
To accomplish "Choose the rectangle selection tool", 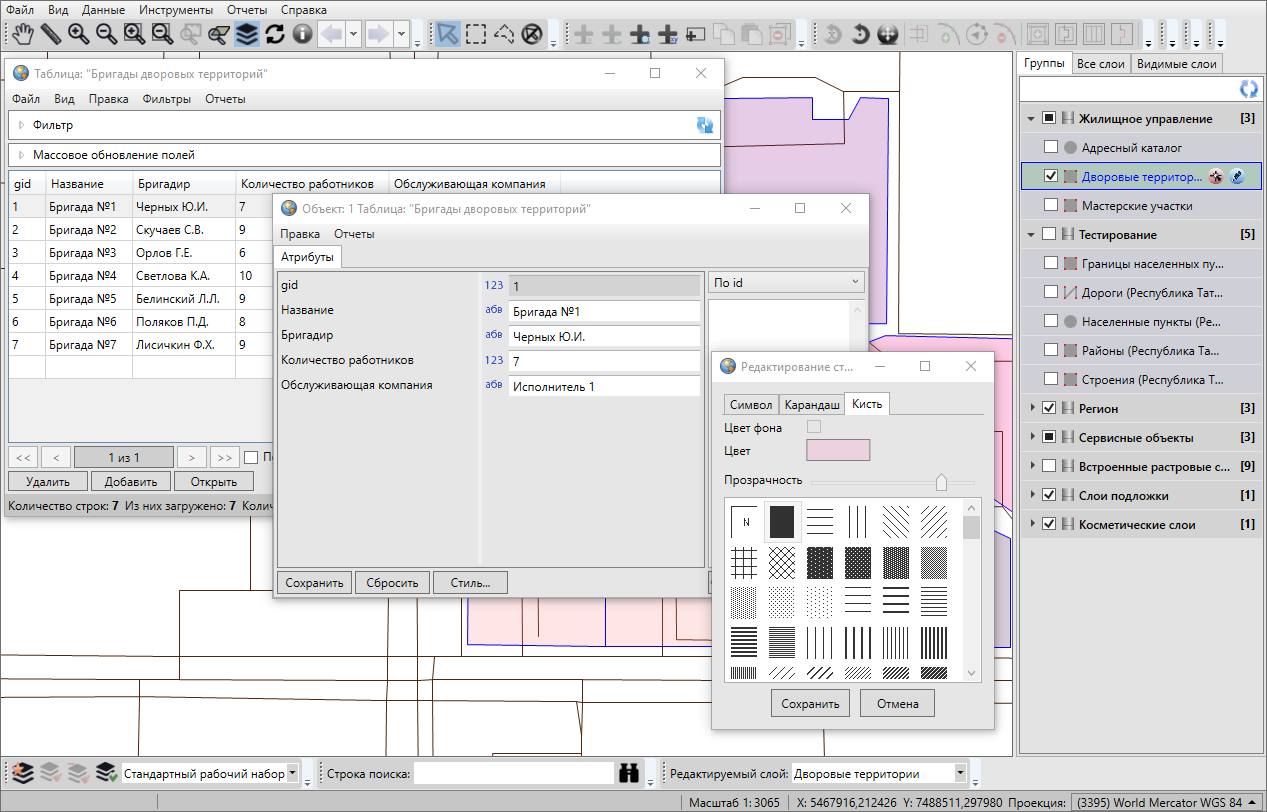I will point(476,34).
